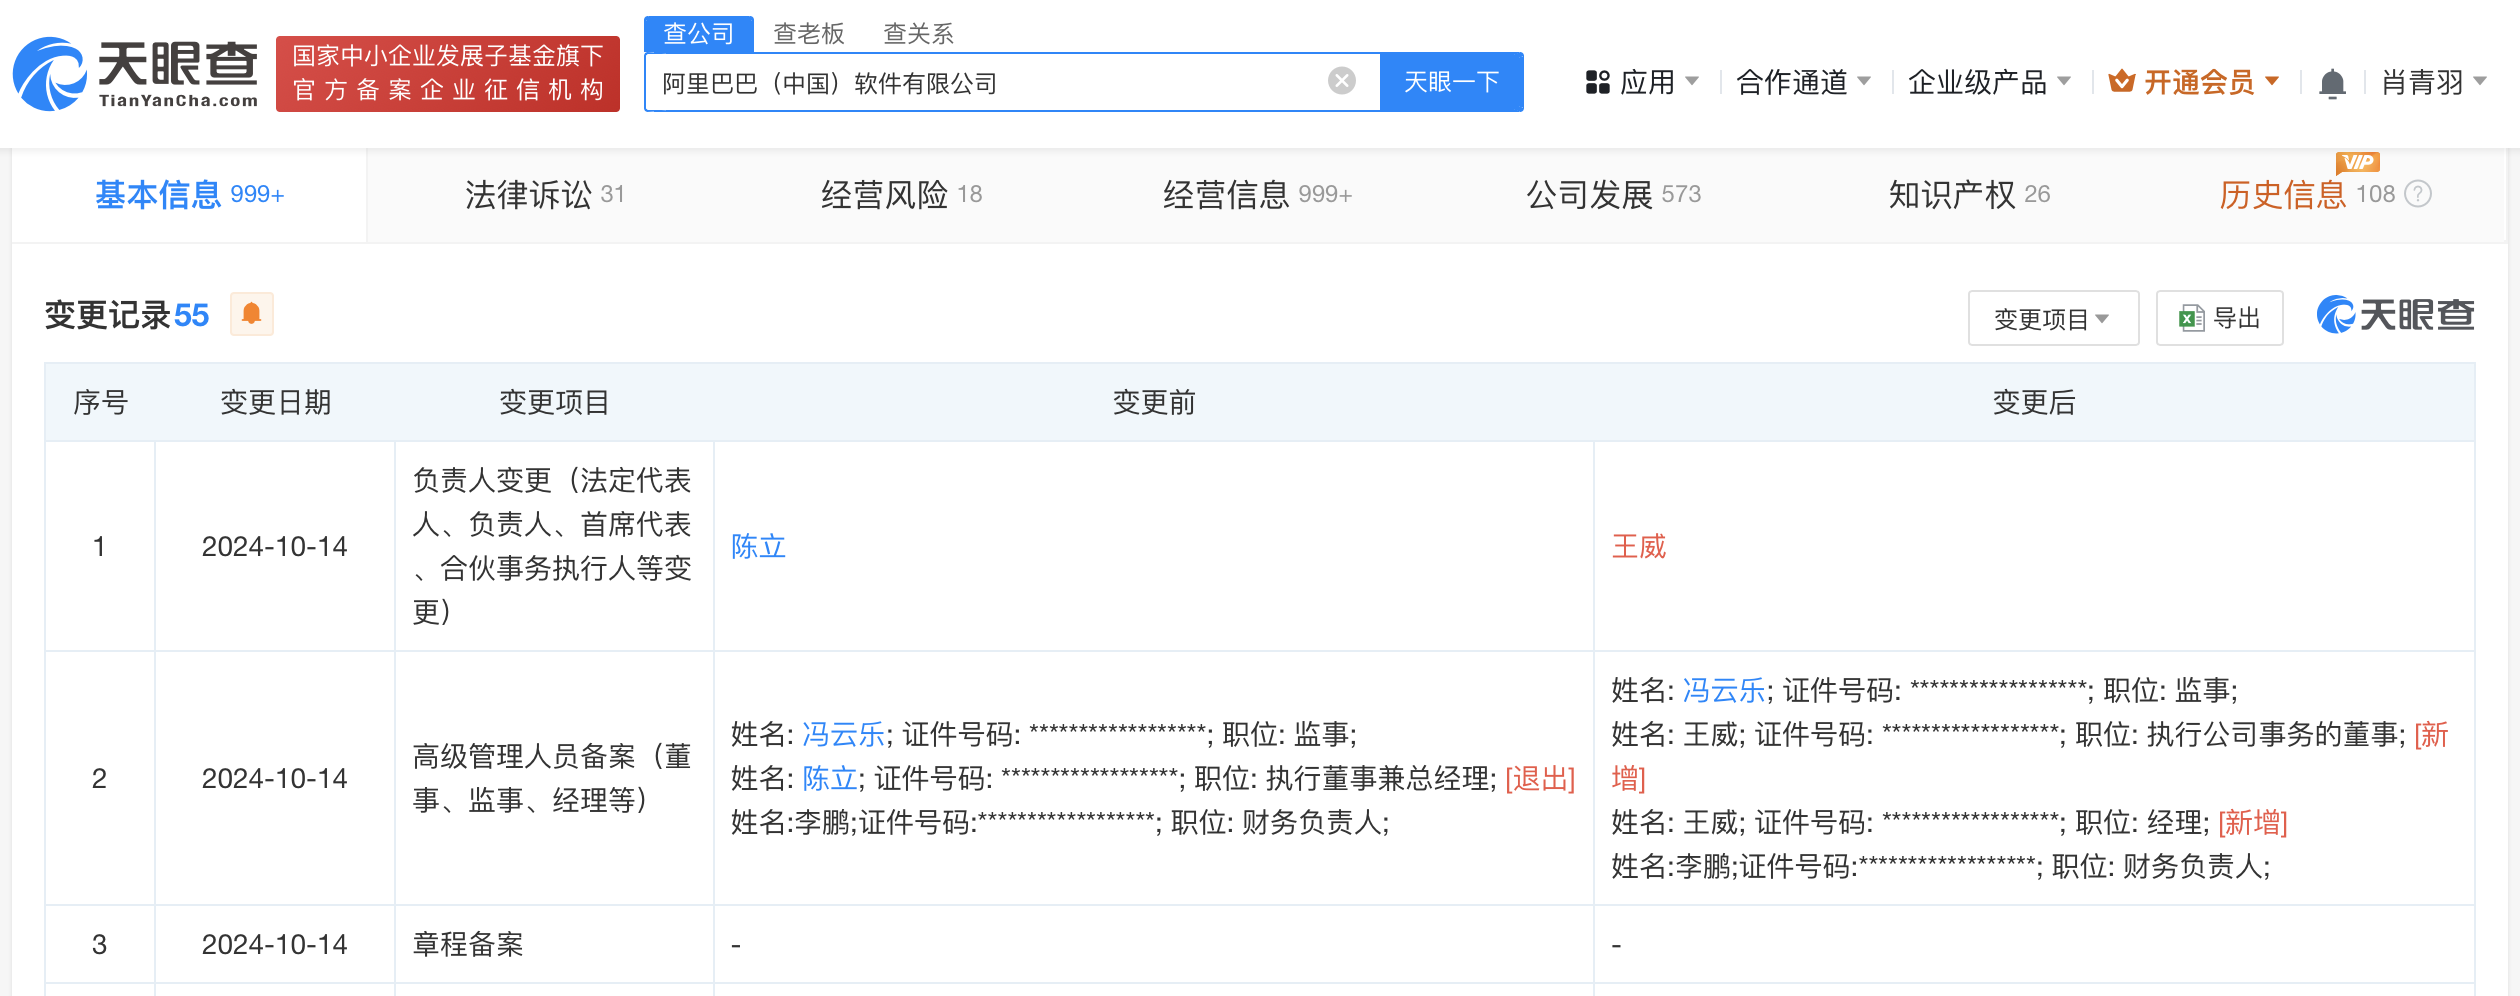2520x996 pixels.
Task: Click the 2024-10-14 date in row 1
Action: (274, 546)
